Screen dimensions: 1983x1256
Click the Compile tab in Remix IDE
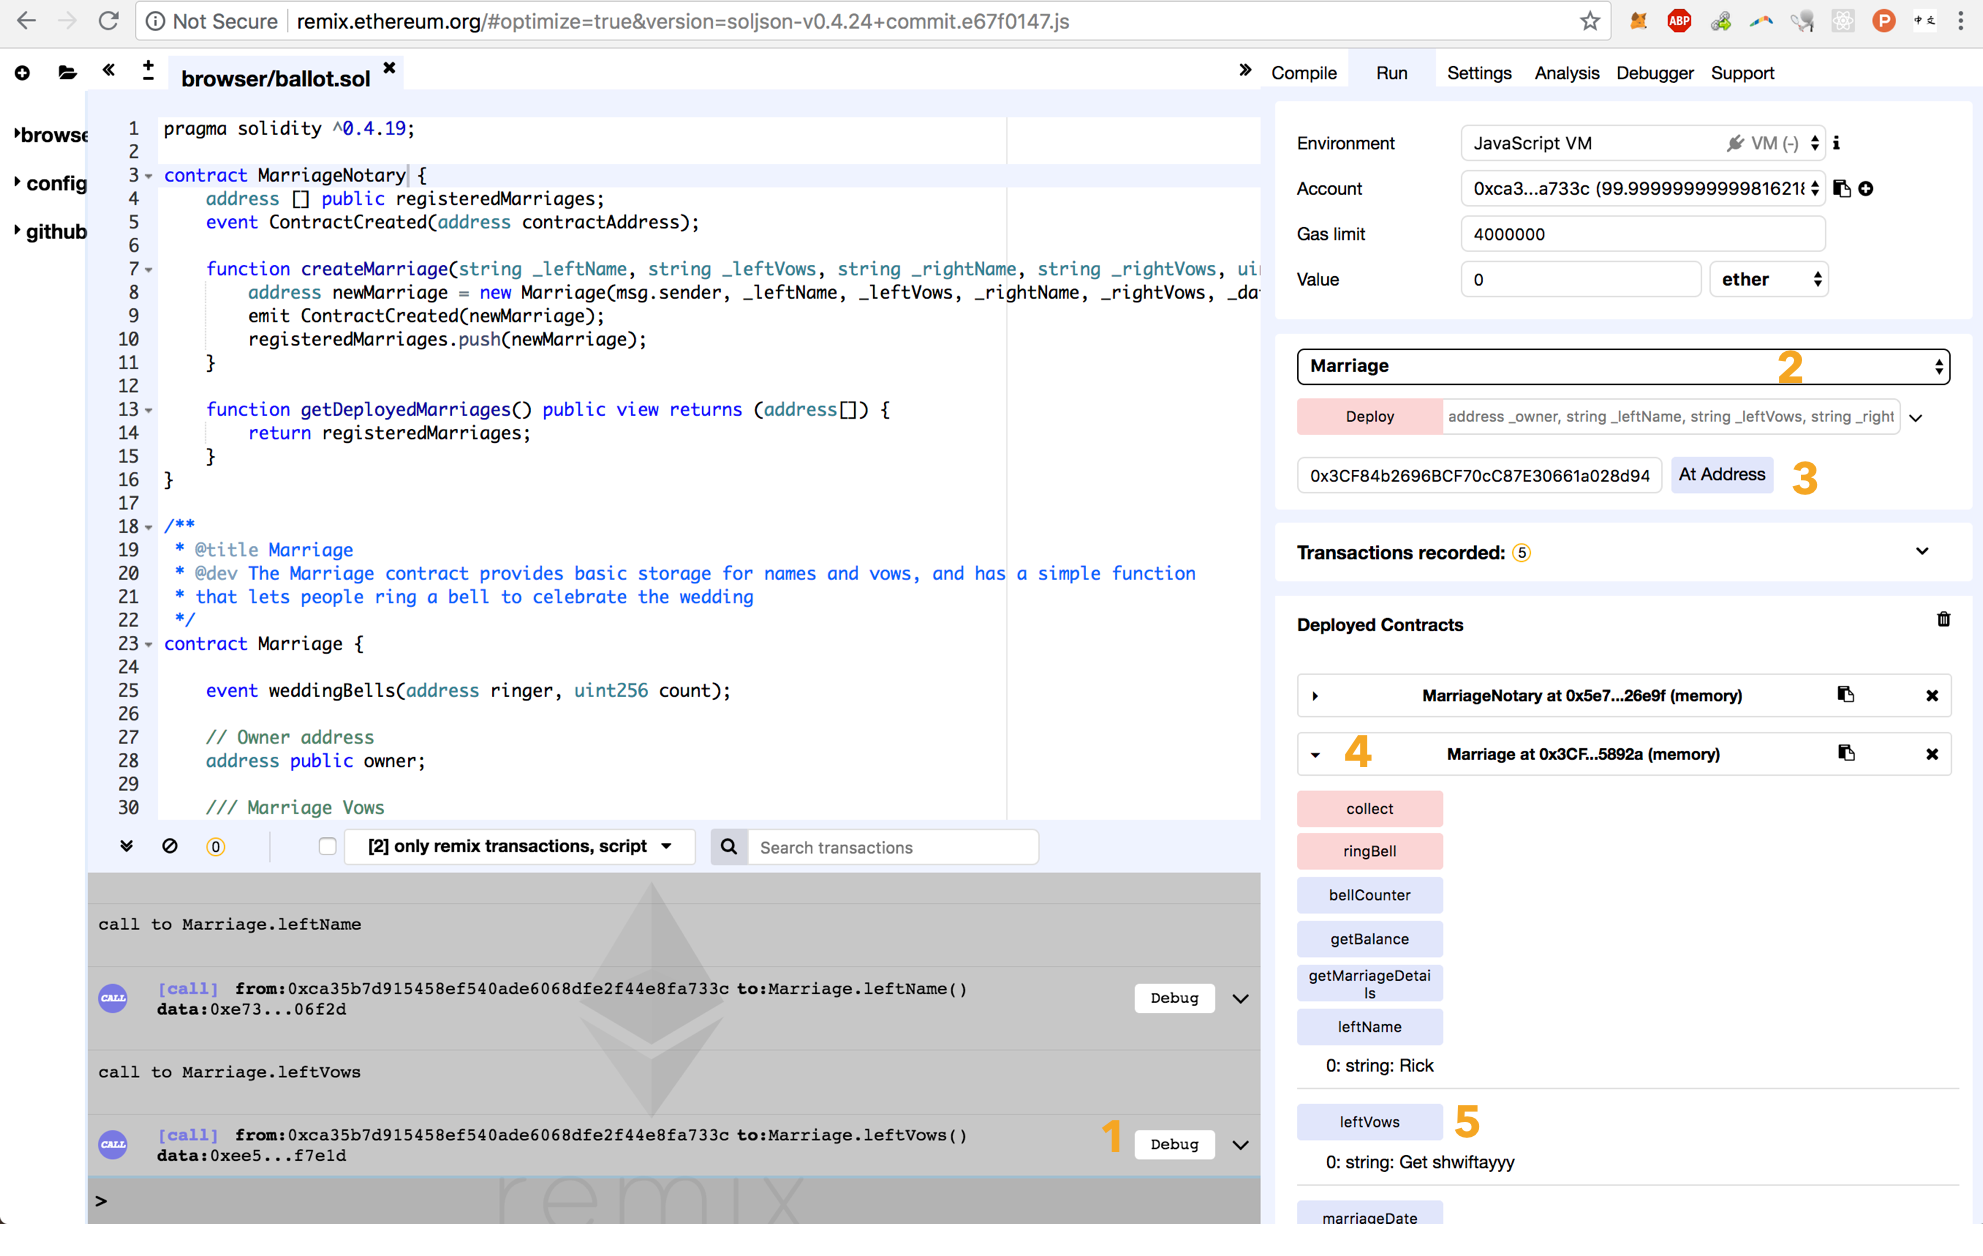click(1304, 72)
